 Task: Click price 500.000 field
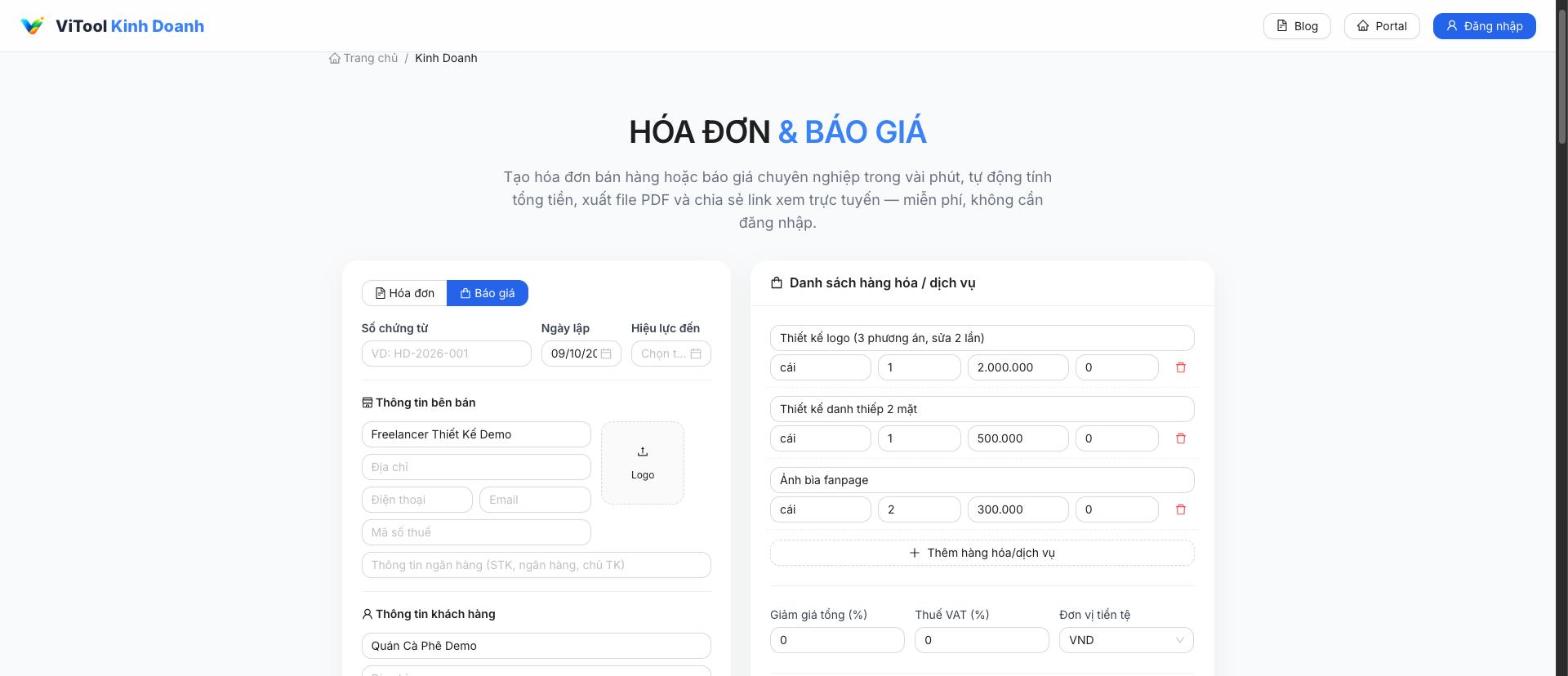coord(1018,438)
